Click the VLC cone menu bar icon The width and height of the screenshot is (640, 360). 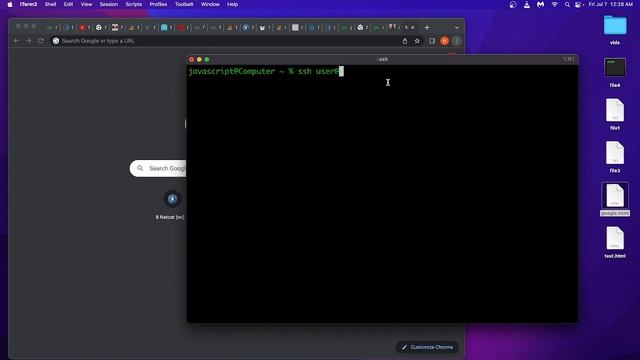pos(527,4)
